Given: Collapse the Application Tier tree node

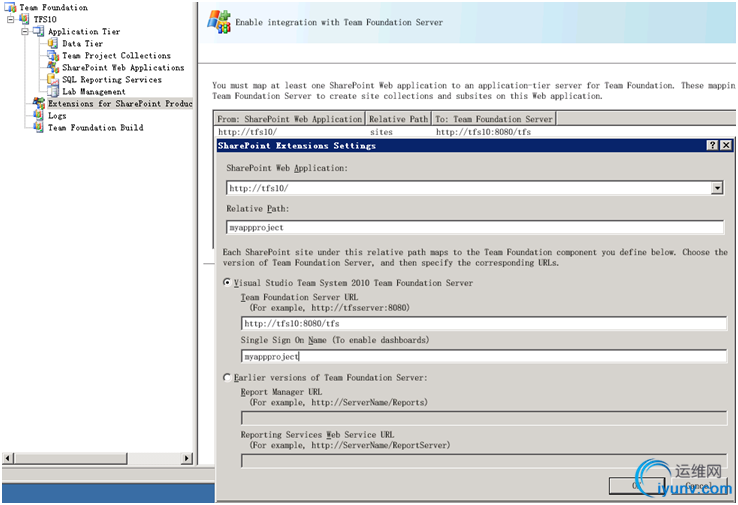Looking at the screenshot, I should [x=24, y=32].
